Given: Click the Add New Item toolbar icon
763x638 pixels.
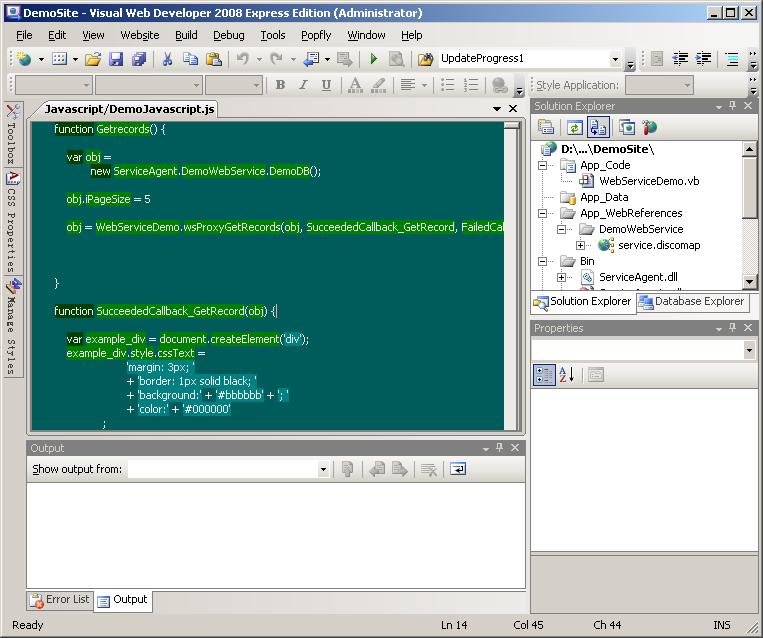Looking at the screenshot, I should [x=59, y=59].
